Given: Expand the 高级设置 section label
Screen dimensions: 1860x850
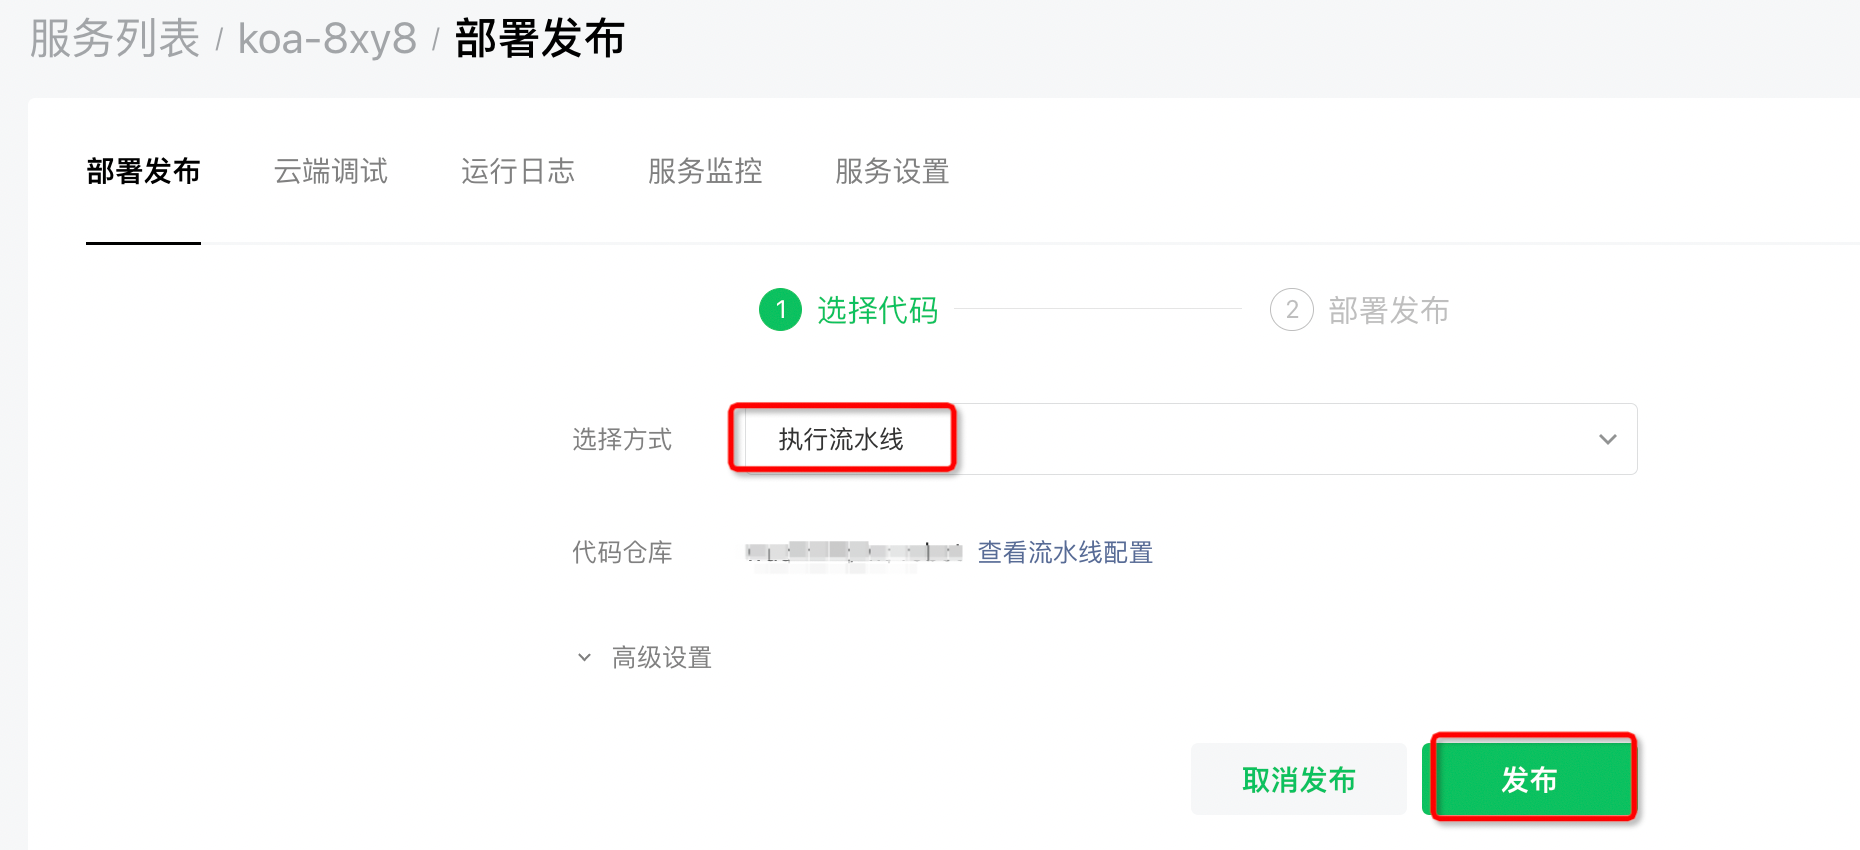Looking at the screenshot, I should click(x=662, y=658).
